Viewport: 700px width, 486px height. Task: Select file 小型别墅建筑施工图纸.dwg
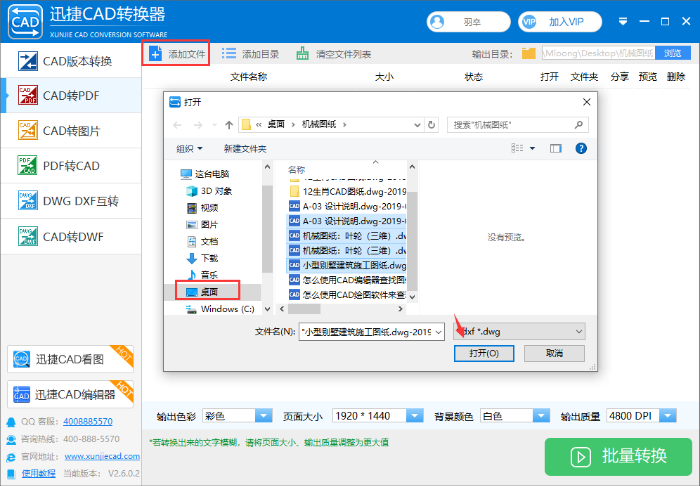tap(347, 266)
